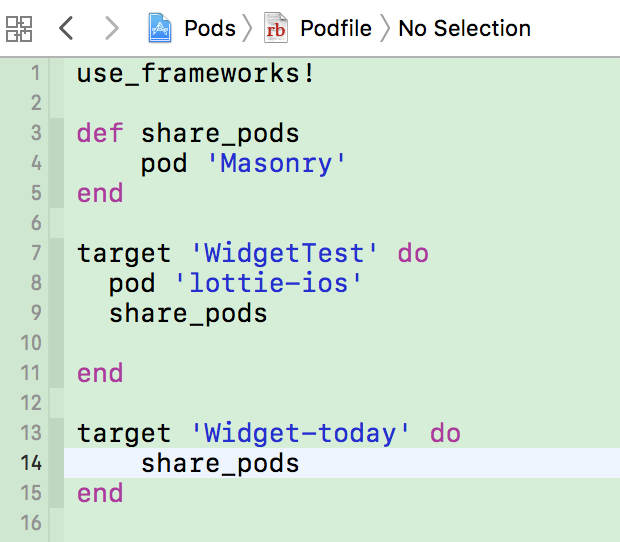Open the Podfile breadcrumb segment
This screenshot has height=542, width=620.
336,28
